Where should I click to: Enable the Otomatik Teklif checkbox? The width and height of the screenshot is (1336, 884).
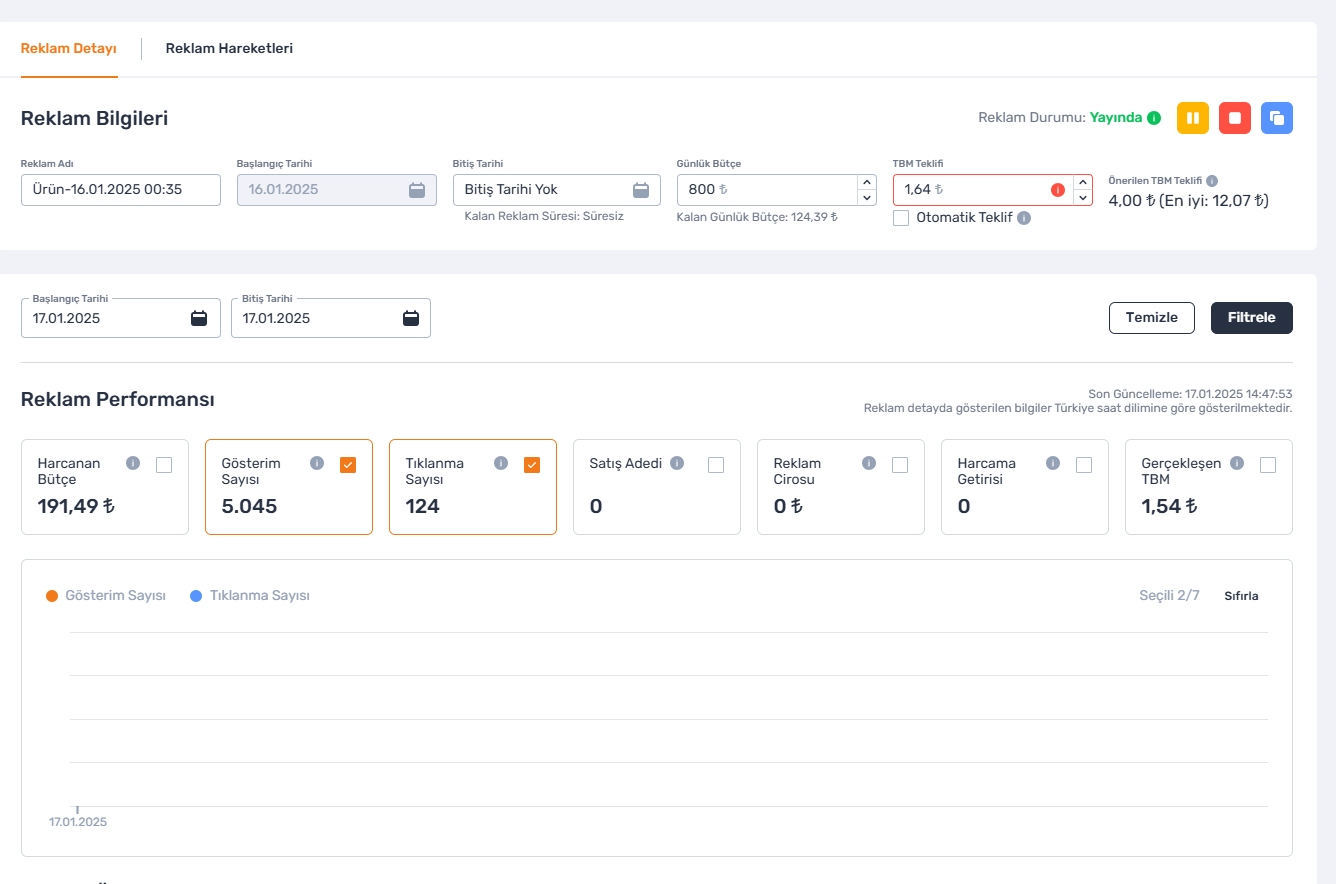(x=901, y=218)
